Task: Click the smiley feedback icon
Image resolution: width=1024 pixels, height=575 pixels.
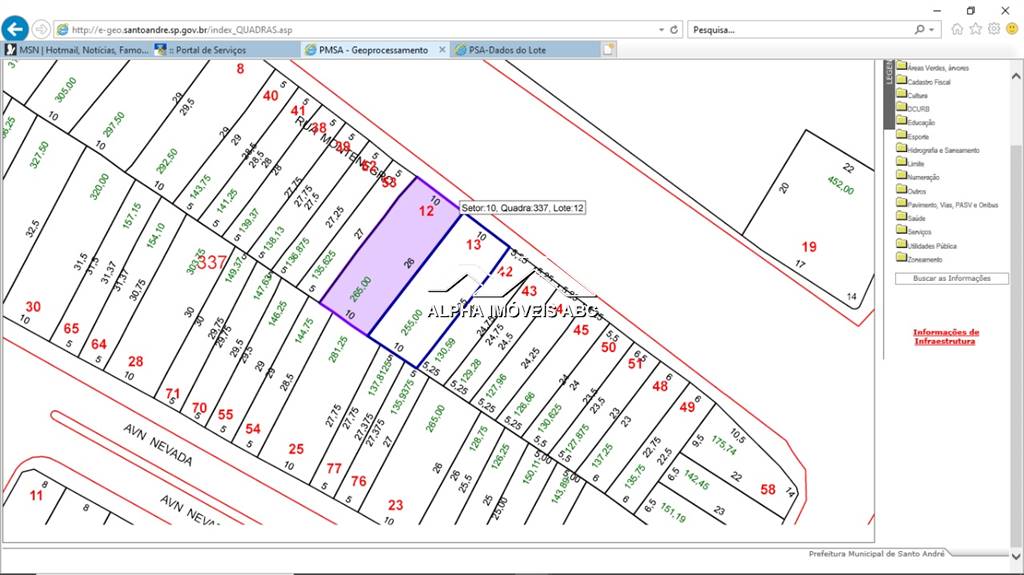Action: tap(1012, 29)
